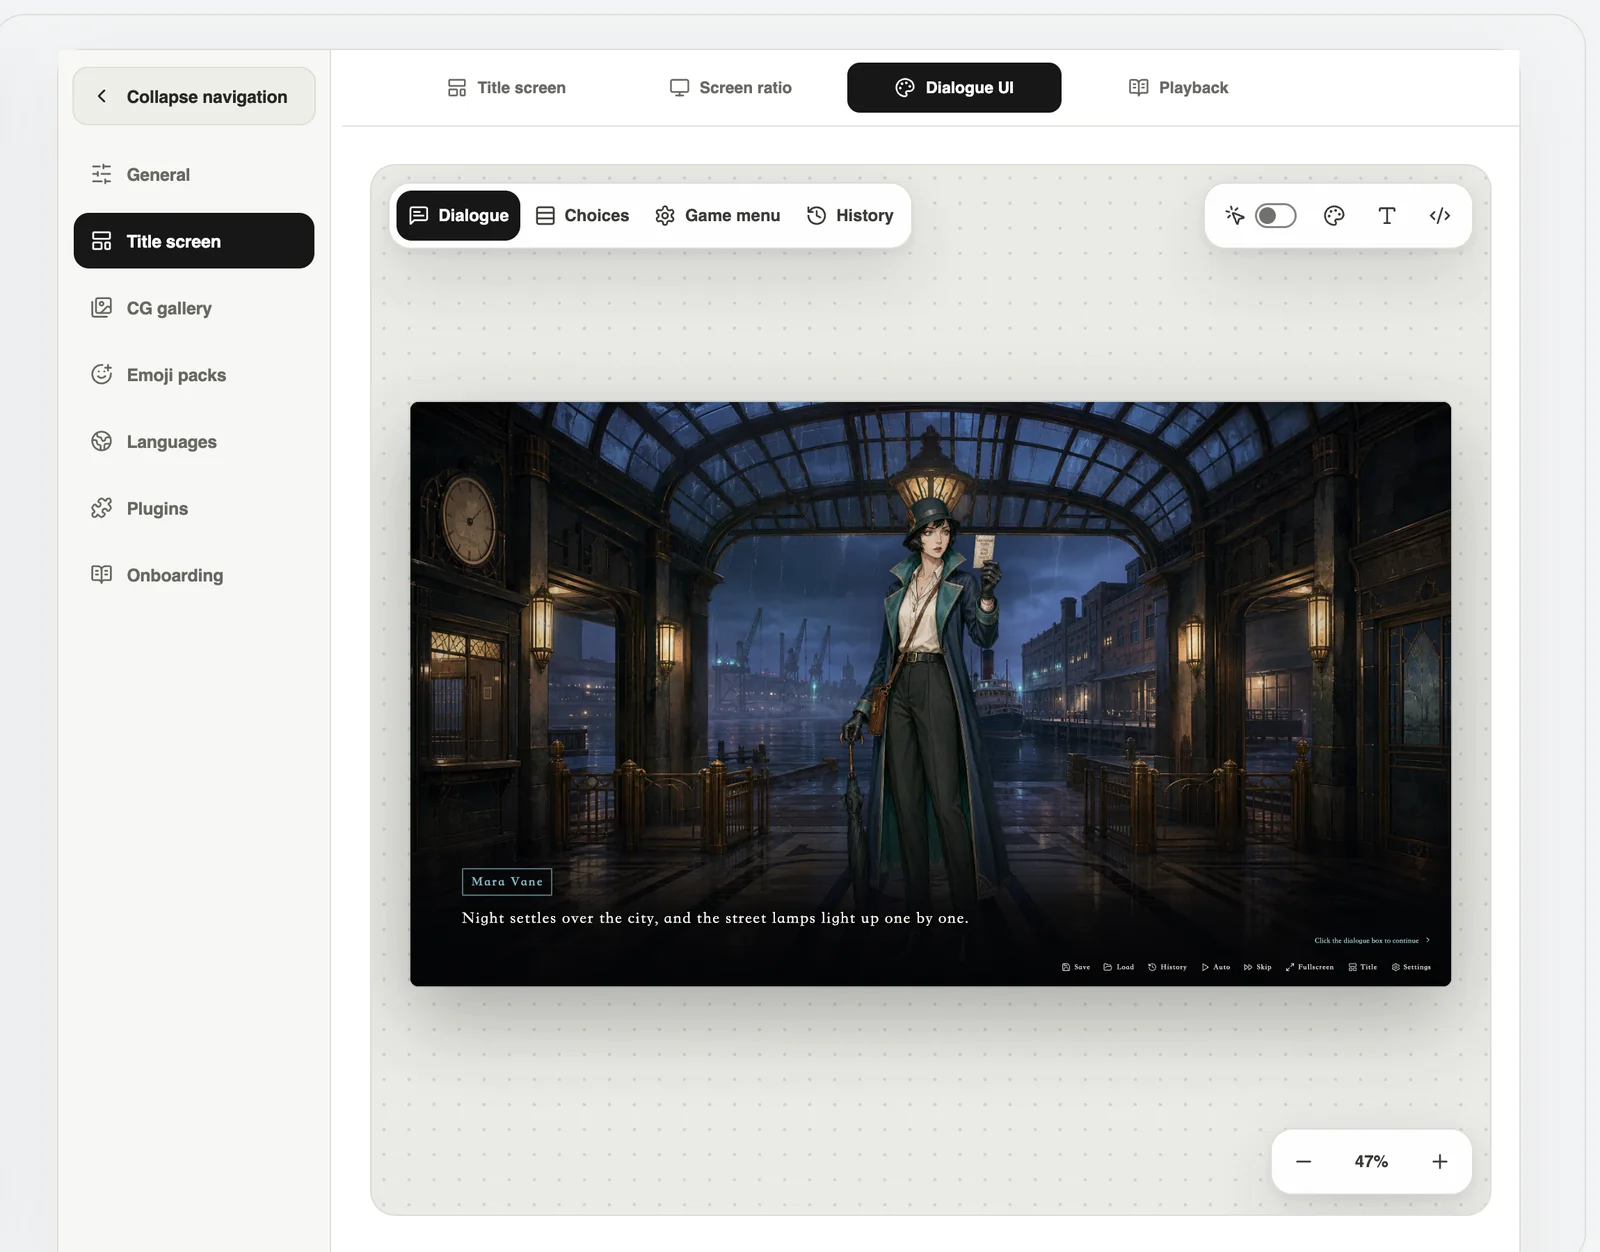
Task: Show the History preview in canvas toolbar
Action: tap(850, 215)
